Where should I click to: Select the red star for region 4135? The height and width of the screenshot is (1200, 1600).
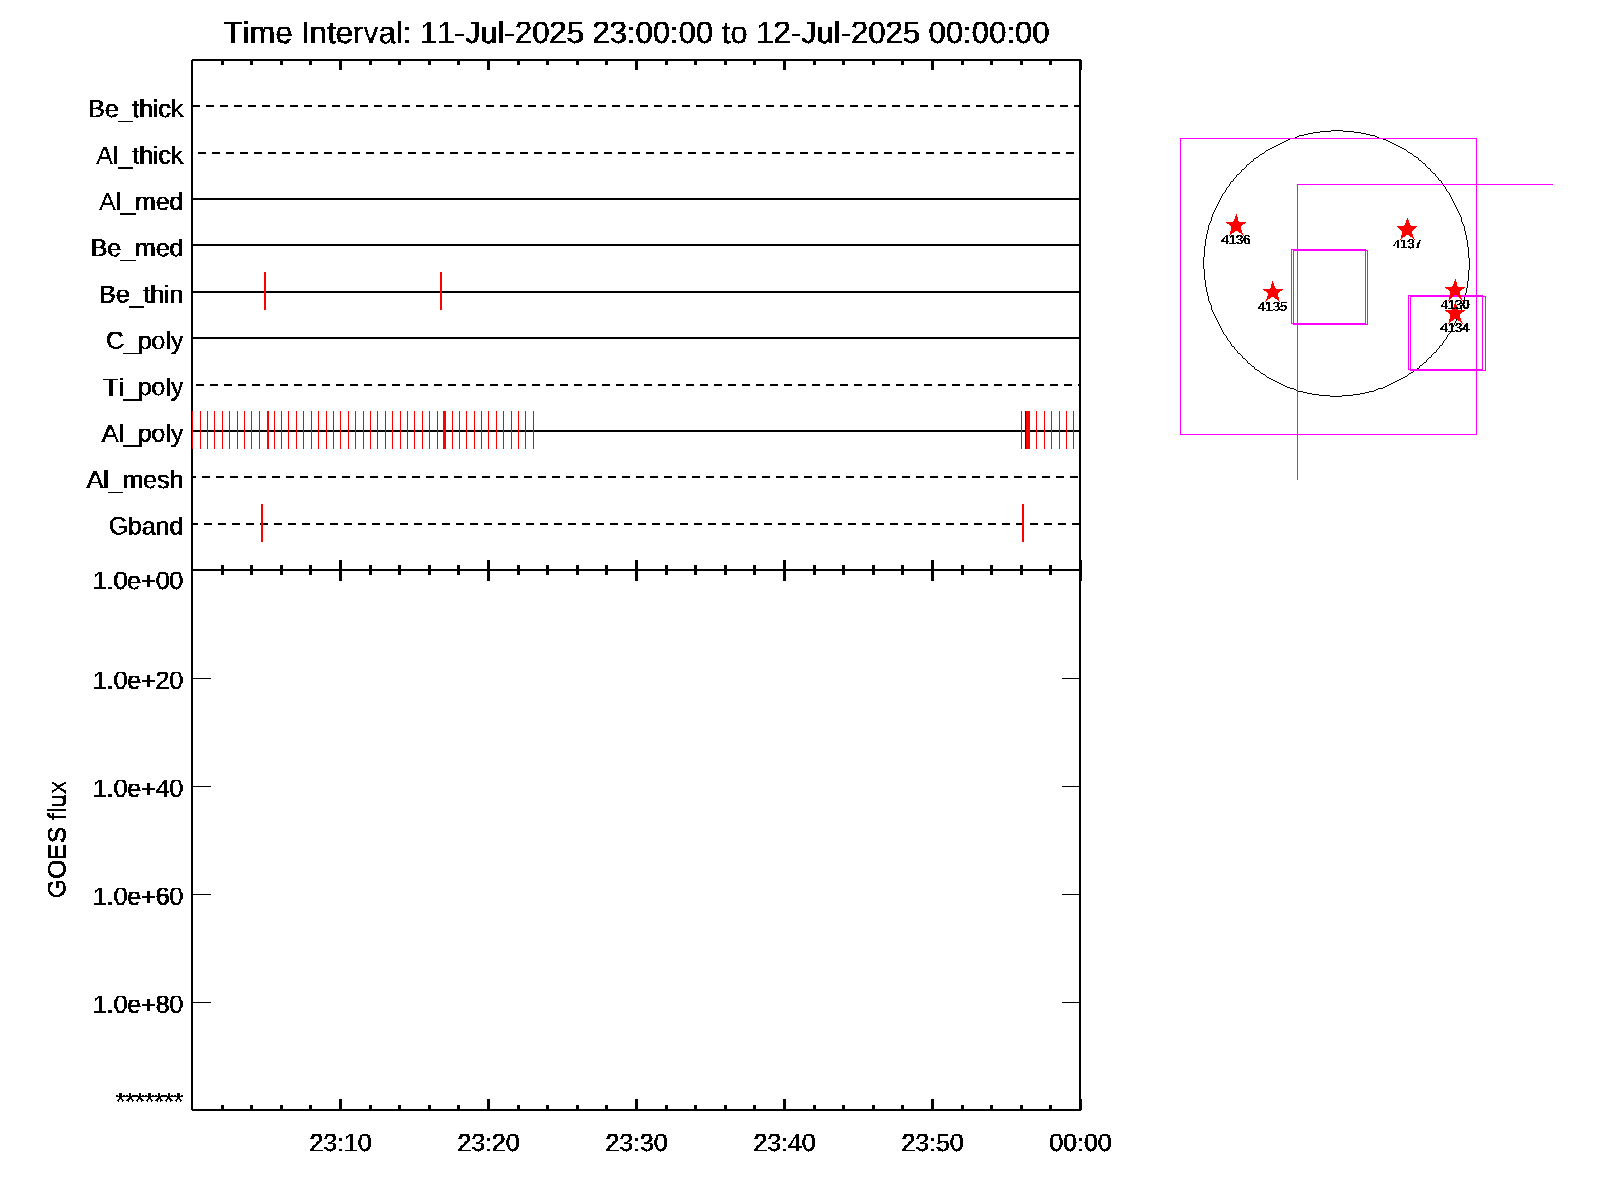[1272, 292]
